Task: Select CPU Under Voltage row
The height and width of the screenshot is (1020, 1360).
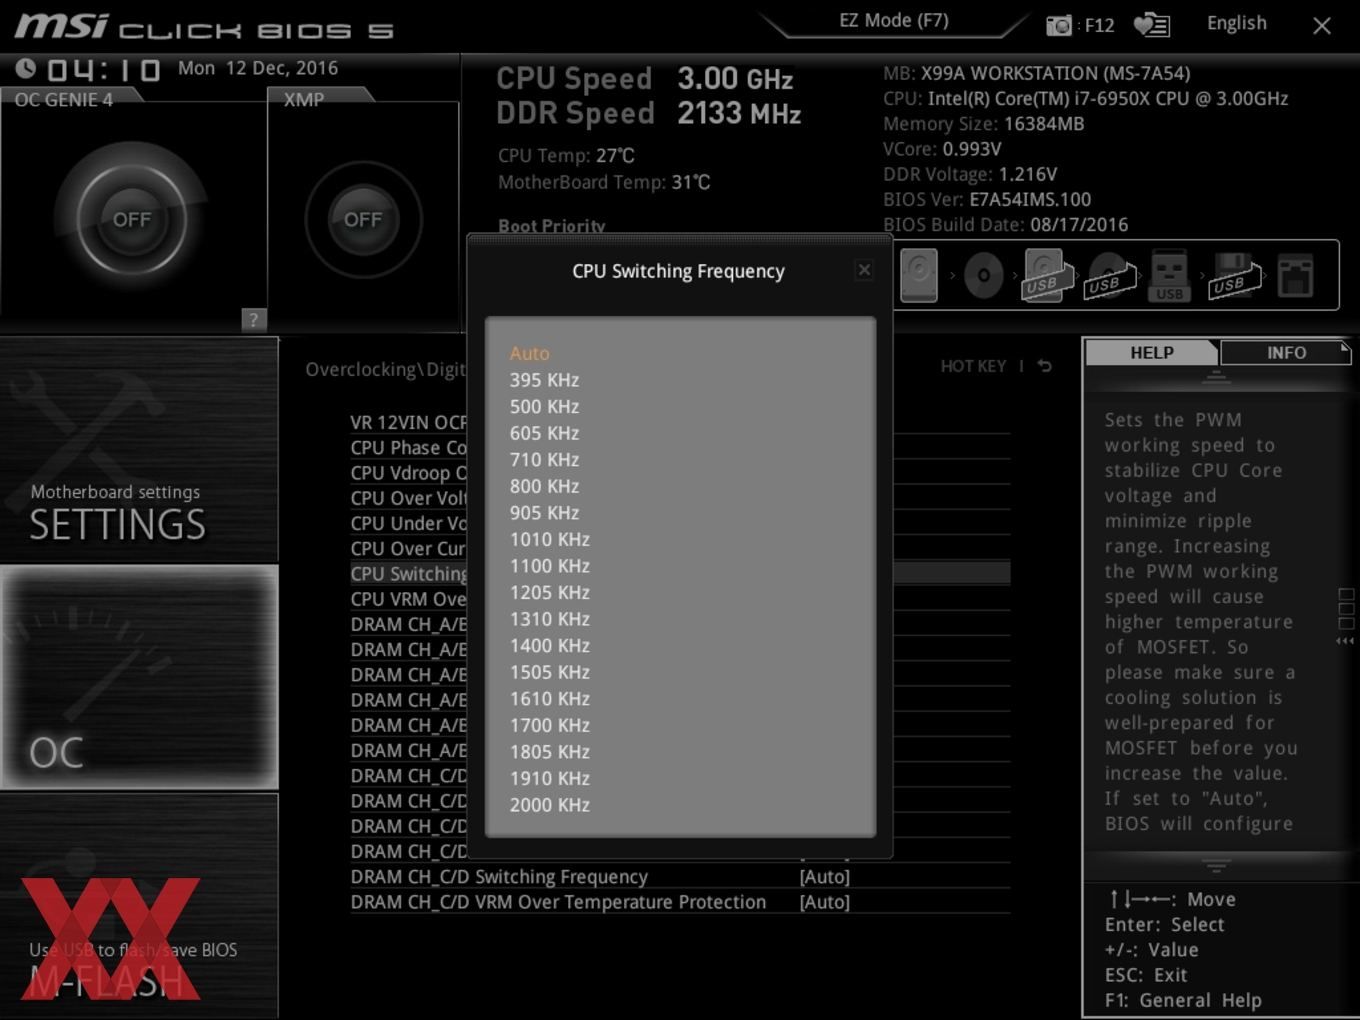Action: pyautogui.click(x=408, y=523)
